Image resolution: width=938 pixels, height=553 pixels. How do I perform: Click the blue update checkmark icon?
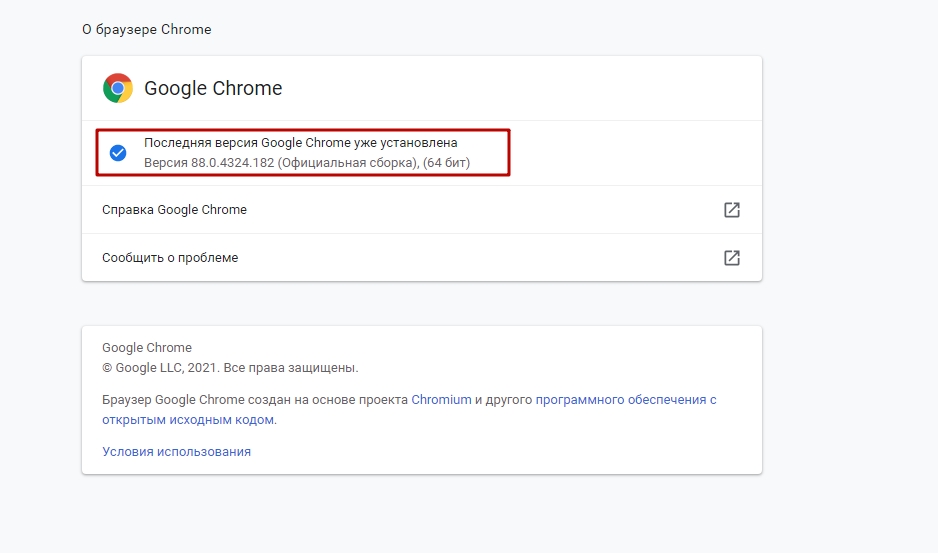point(118,153)
